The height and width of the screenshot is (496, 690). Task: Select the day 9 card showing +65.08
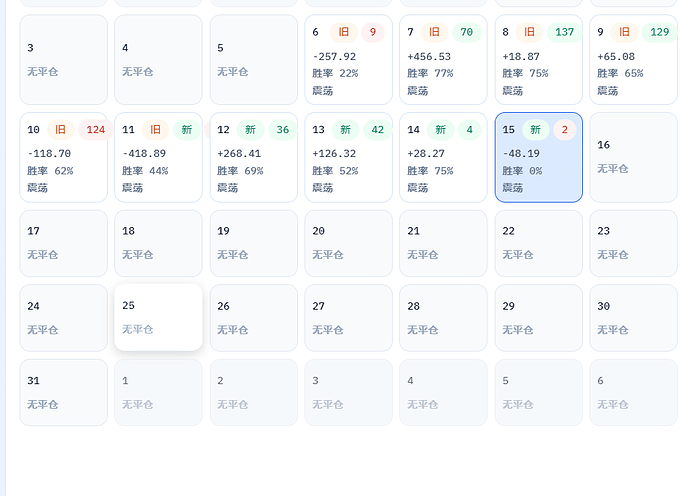[x=633, y=60]
